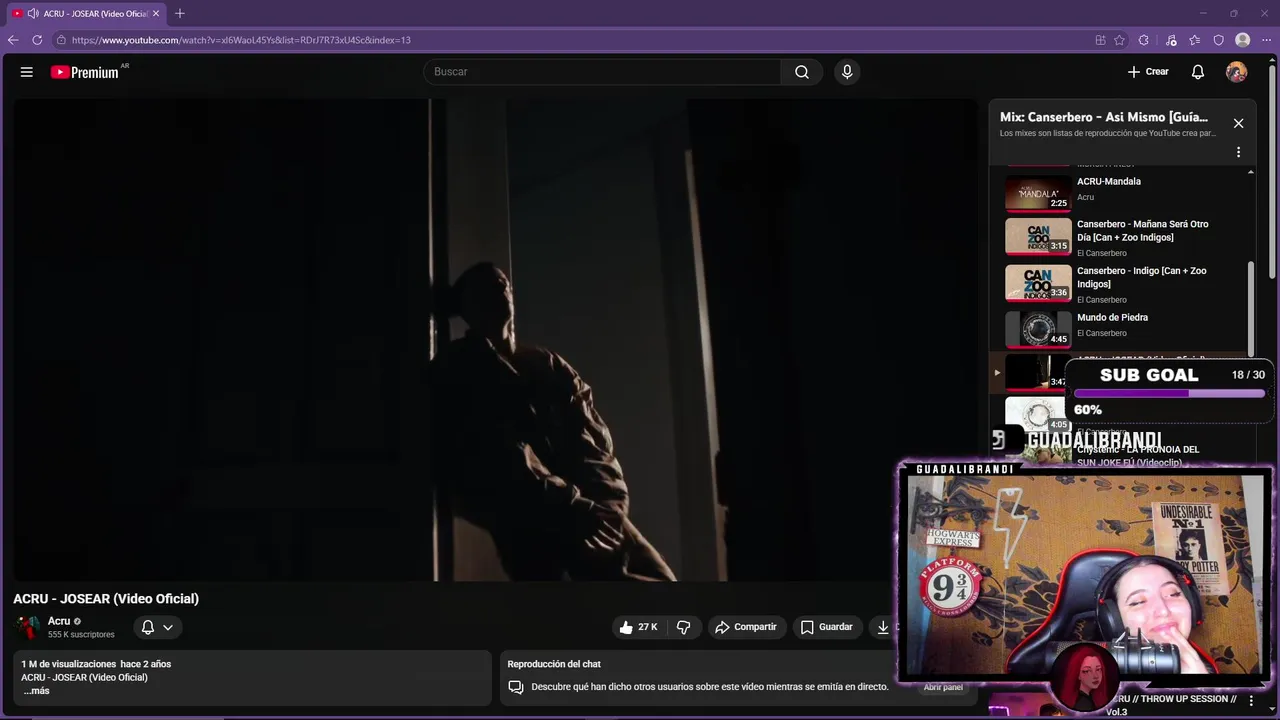
Task: Like the video with 27 K
Action: [x=638, y=627]
